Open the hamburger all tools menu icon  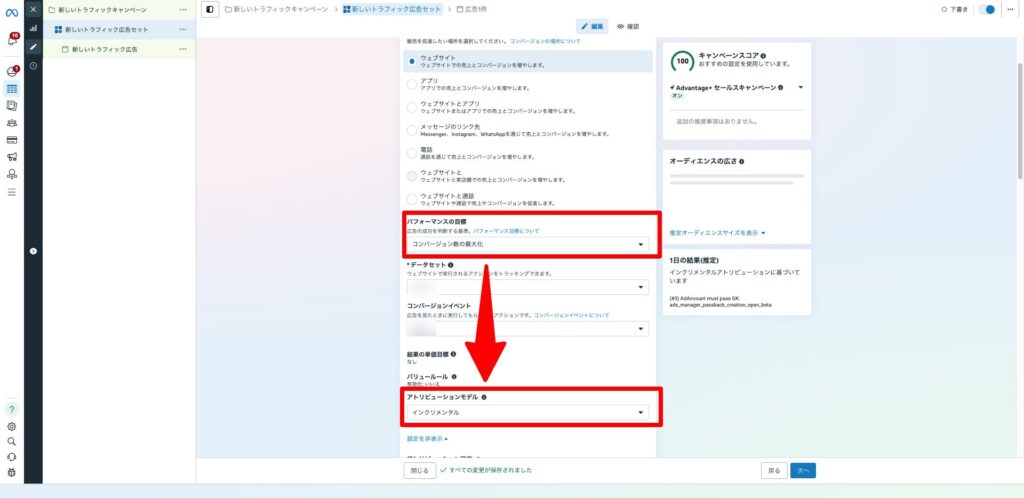coord(12,192)
